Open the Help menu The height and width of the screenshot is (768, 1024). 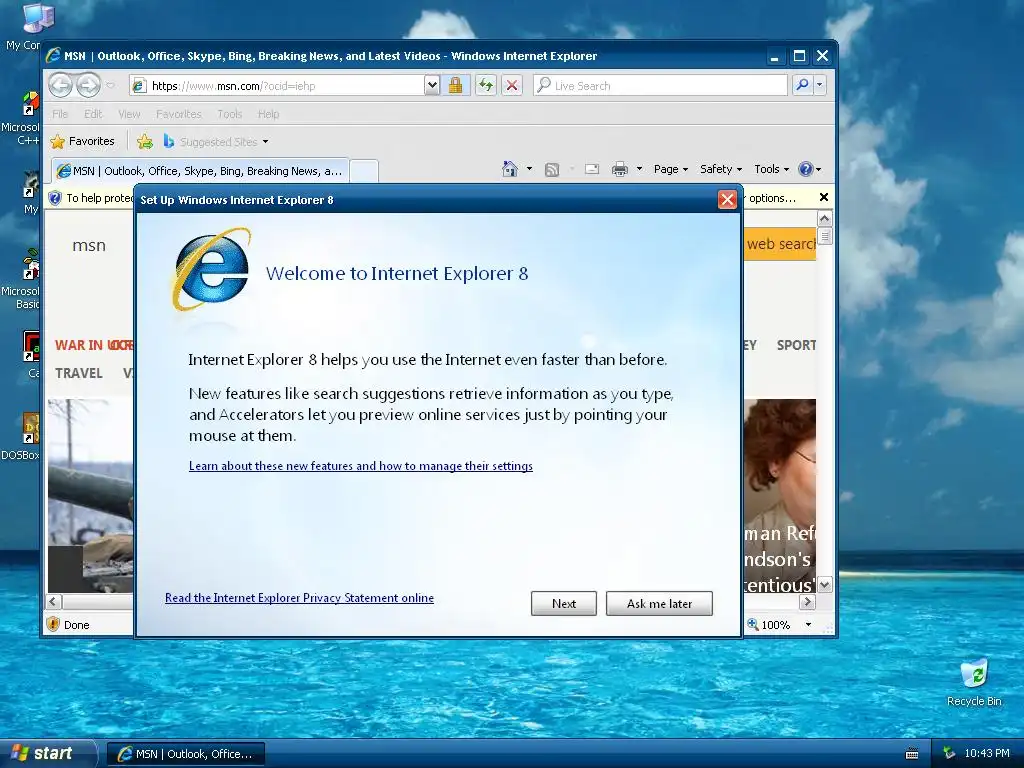point(268,114)
